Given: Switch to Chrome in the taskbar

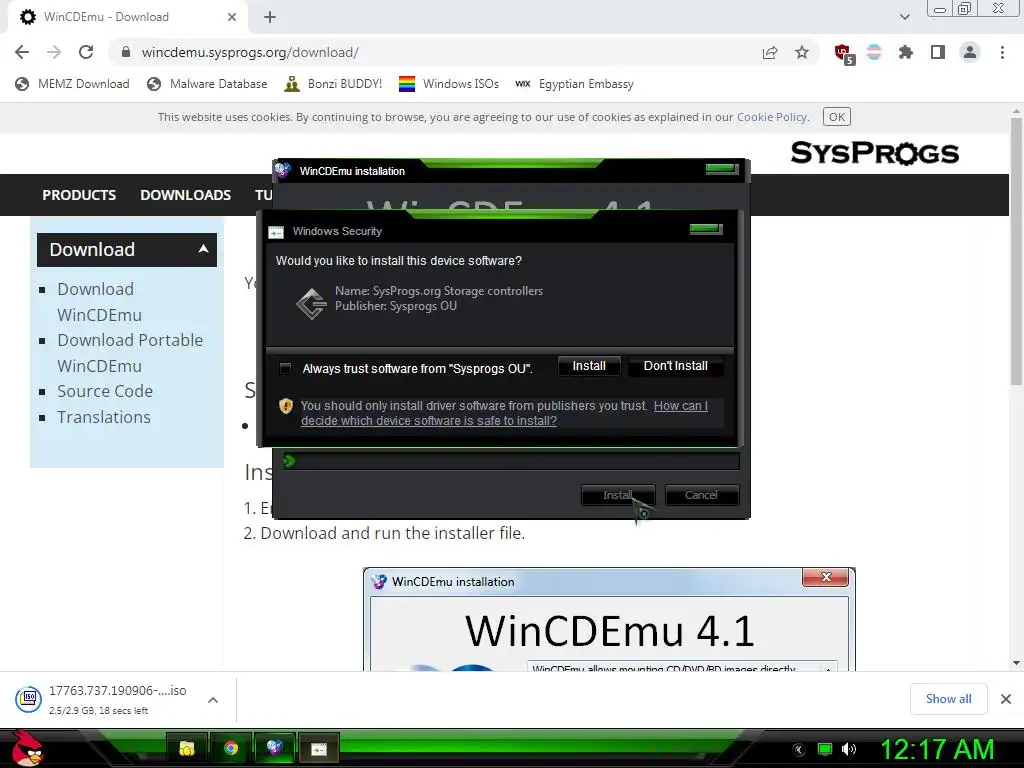Looking at the screenshot, I should click(x=231, y=748).
